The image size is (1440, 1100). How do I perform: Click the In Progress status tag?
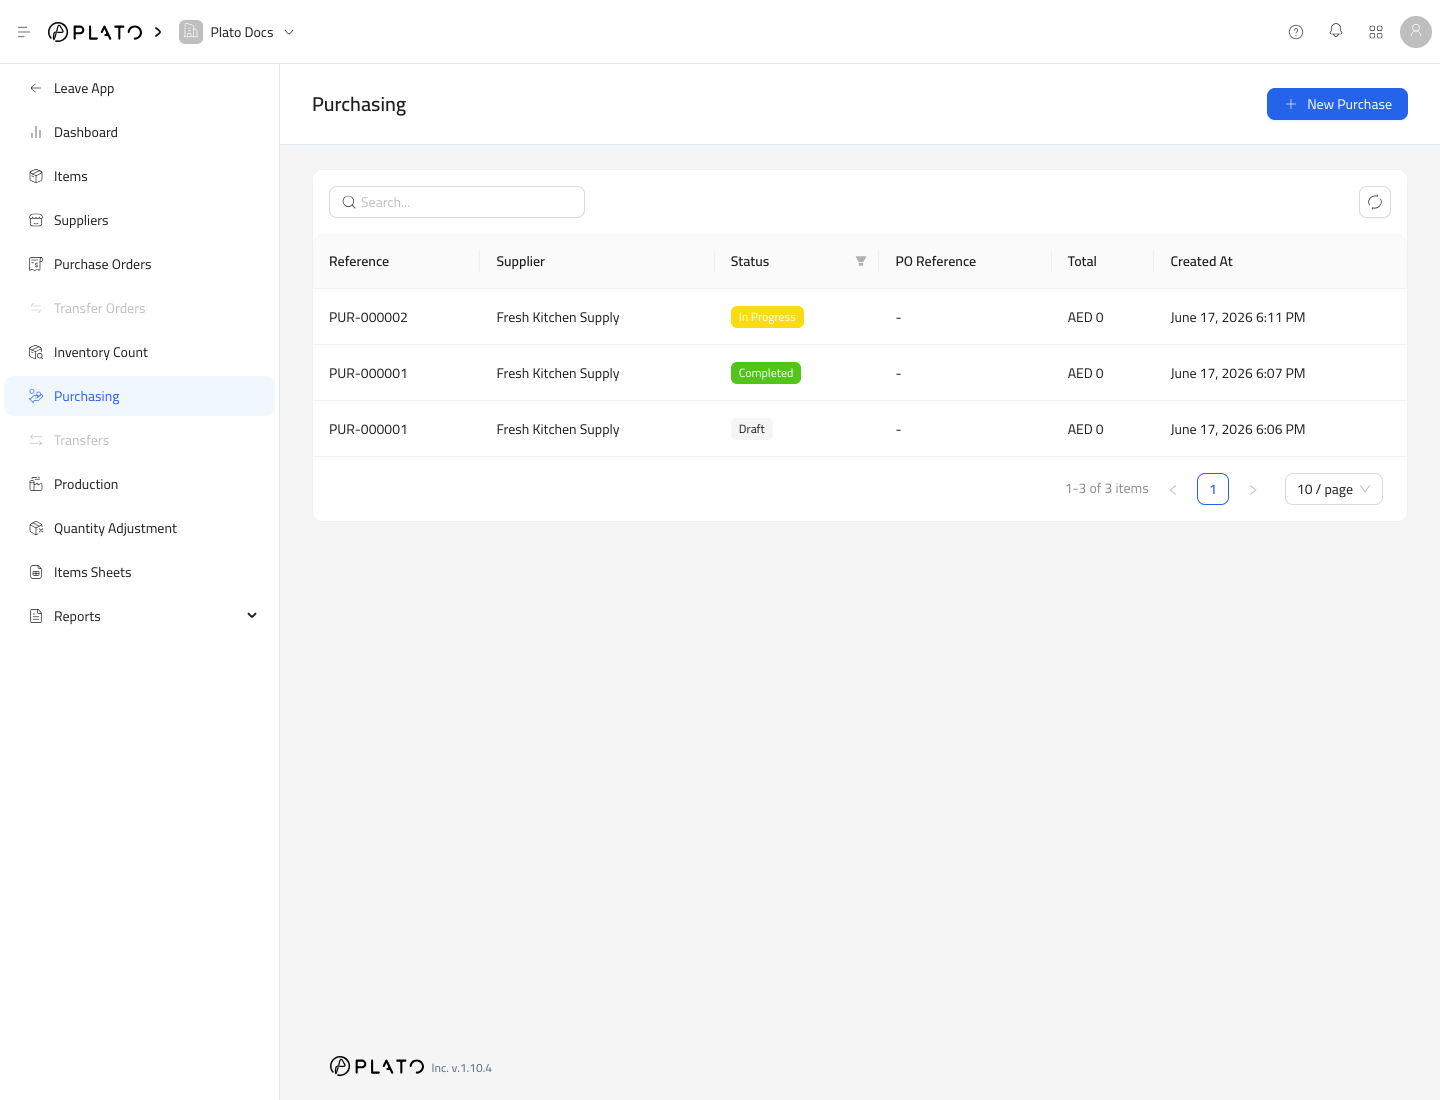(x=767, y=317)
